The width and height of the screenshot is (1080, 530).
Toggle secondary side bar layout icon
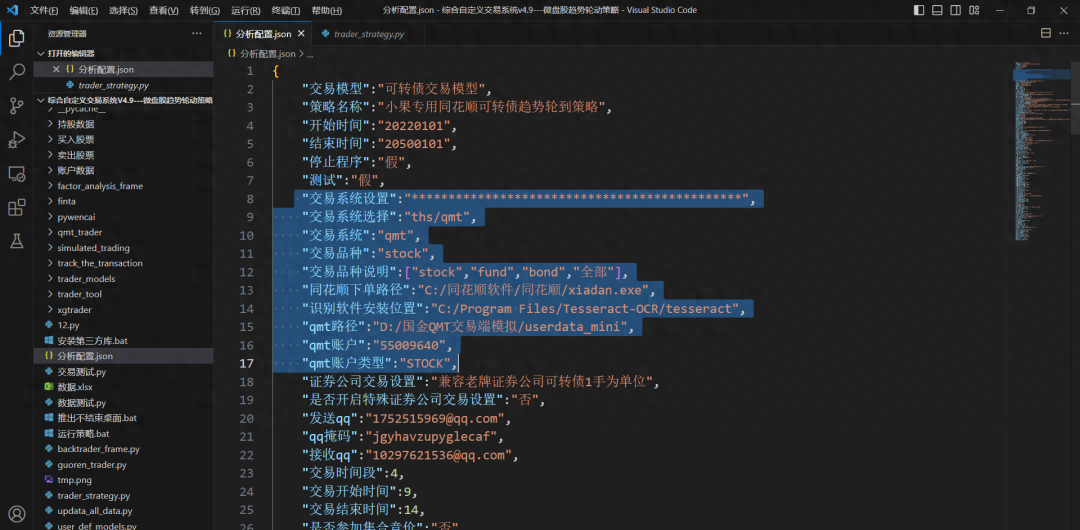[x=955, y=10]
